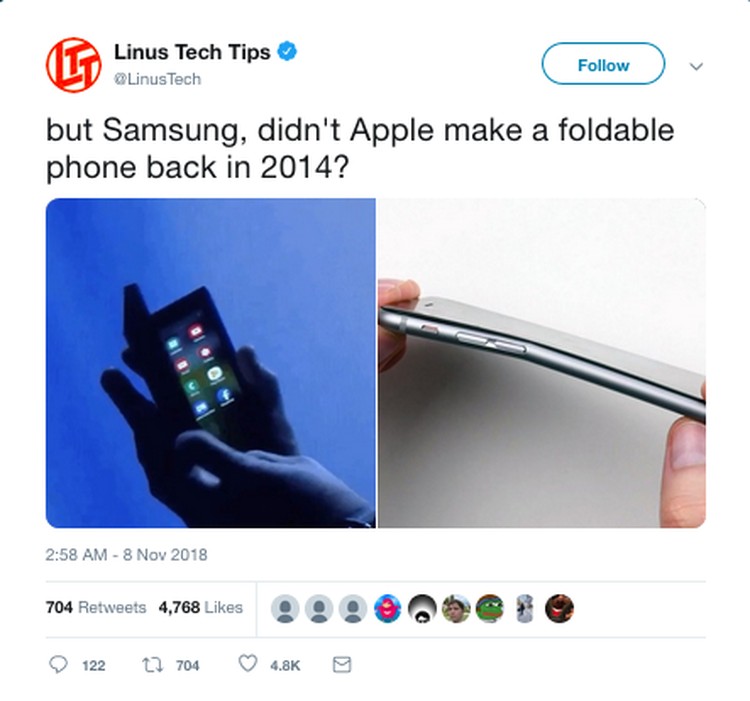750x701 pixels.
Task: Open the Pepe frog liker avatar
Action: point(490,608)
